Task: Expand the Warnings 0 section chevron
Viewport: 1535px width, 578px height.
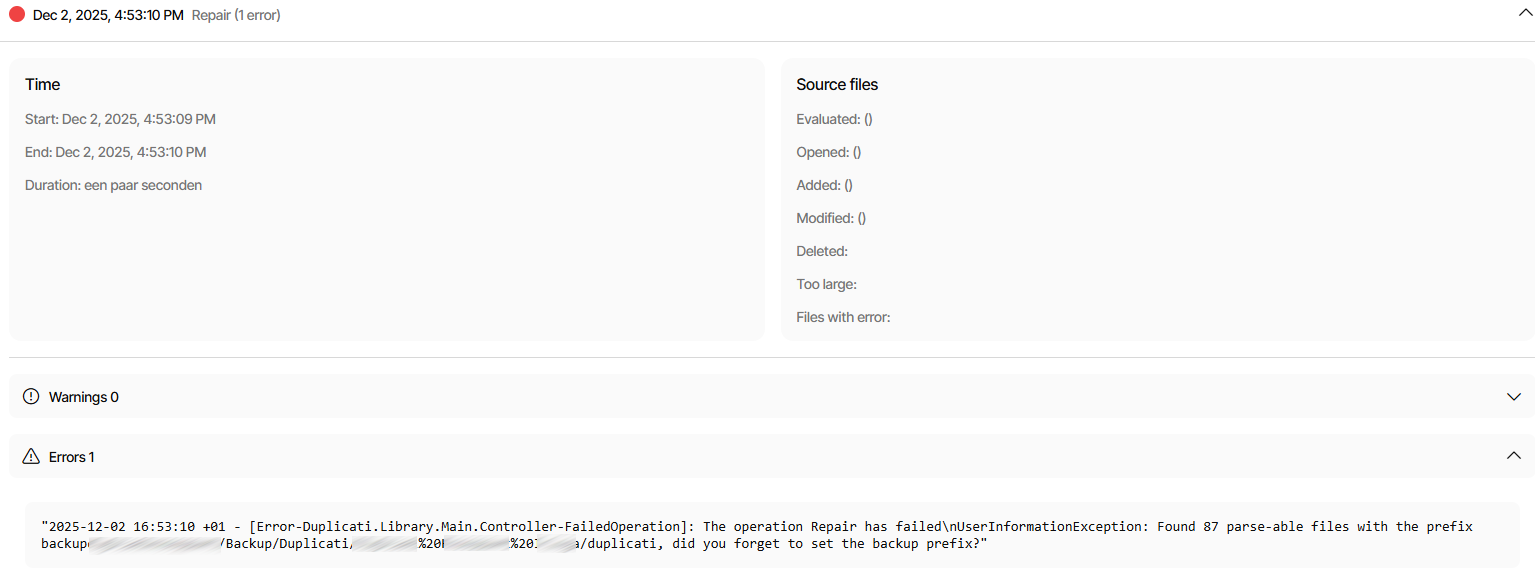Action: pyautogui.click(x=1513, y=397)
